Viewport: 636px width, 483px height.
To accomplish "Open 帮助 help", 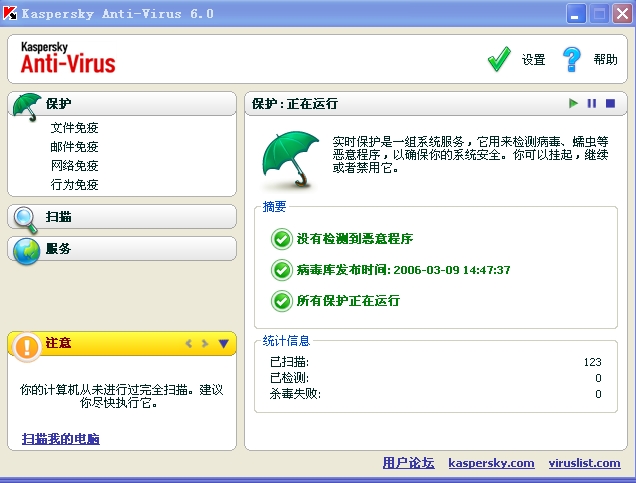I will 606,60.
